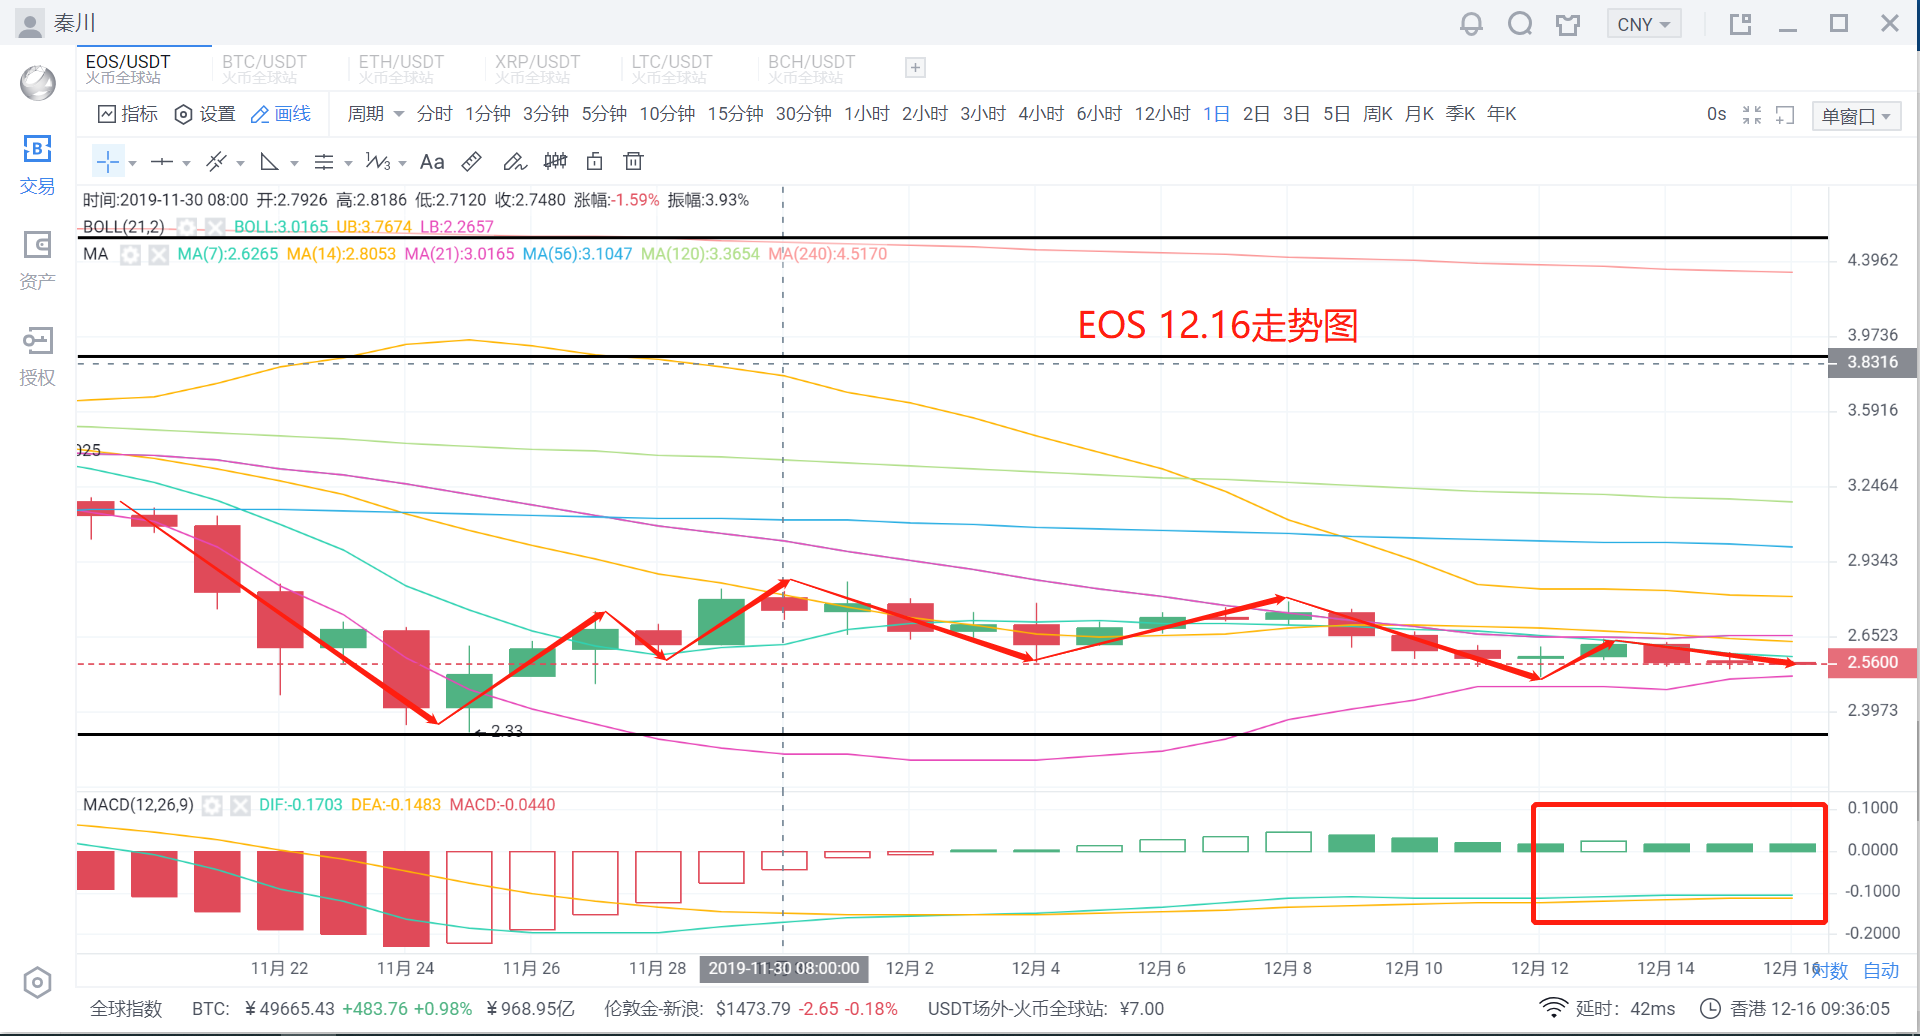Open the CNY currency dropdown

[x=1643, y=24]
